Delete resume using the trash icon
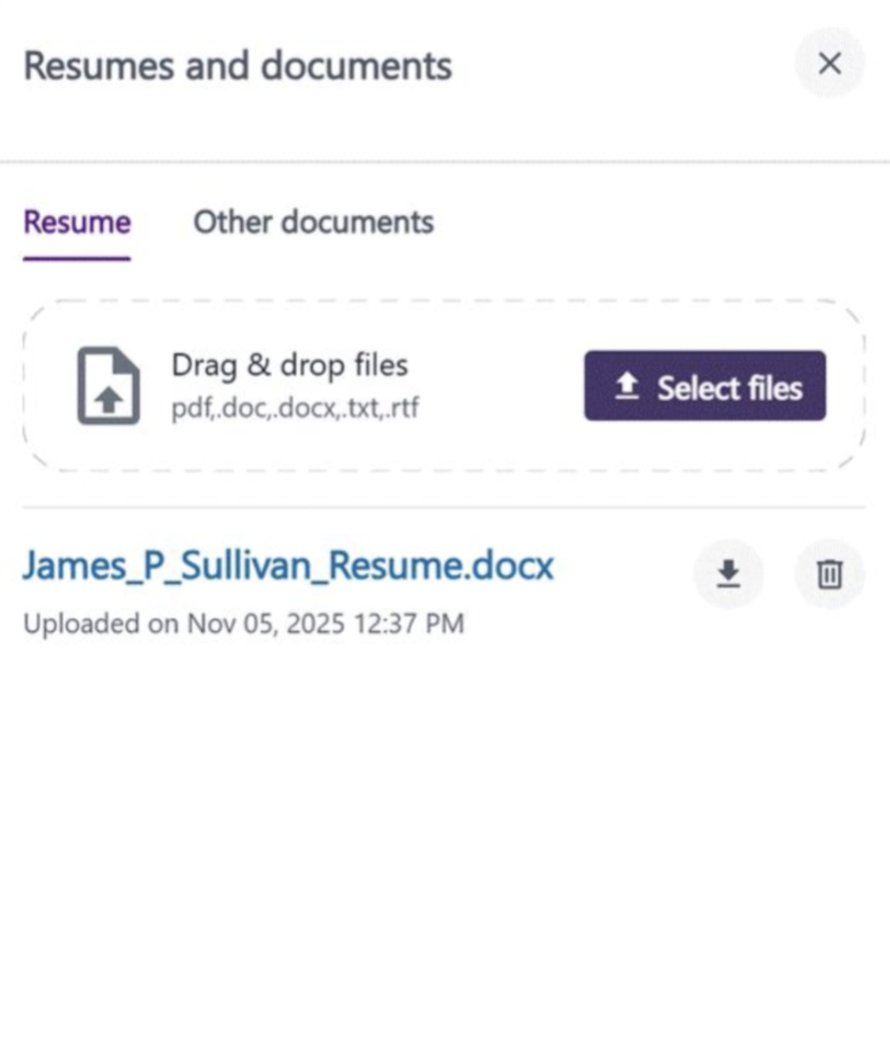 point(829,573)
